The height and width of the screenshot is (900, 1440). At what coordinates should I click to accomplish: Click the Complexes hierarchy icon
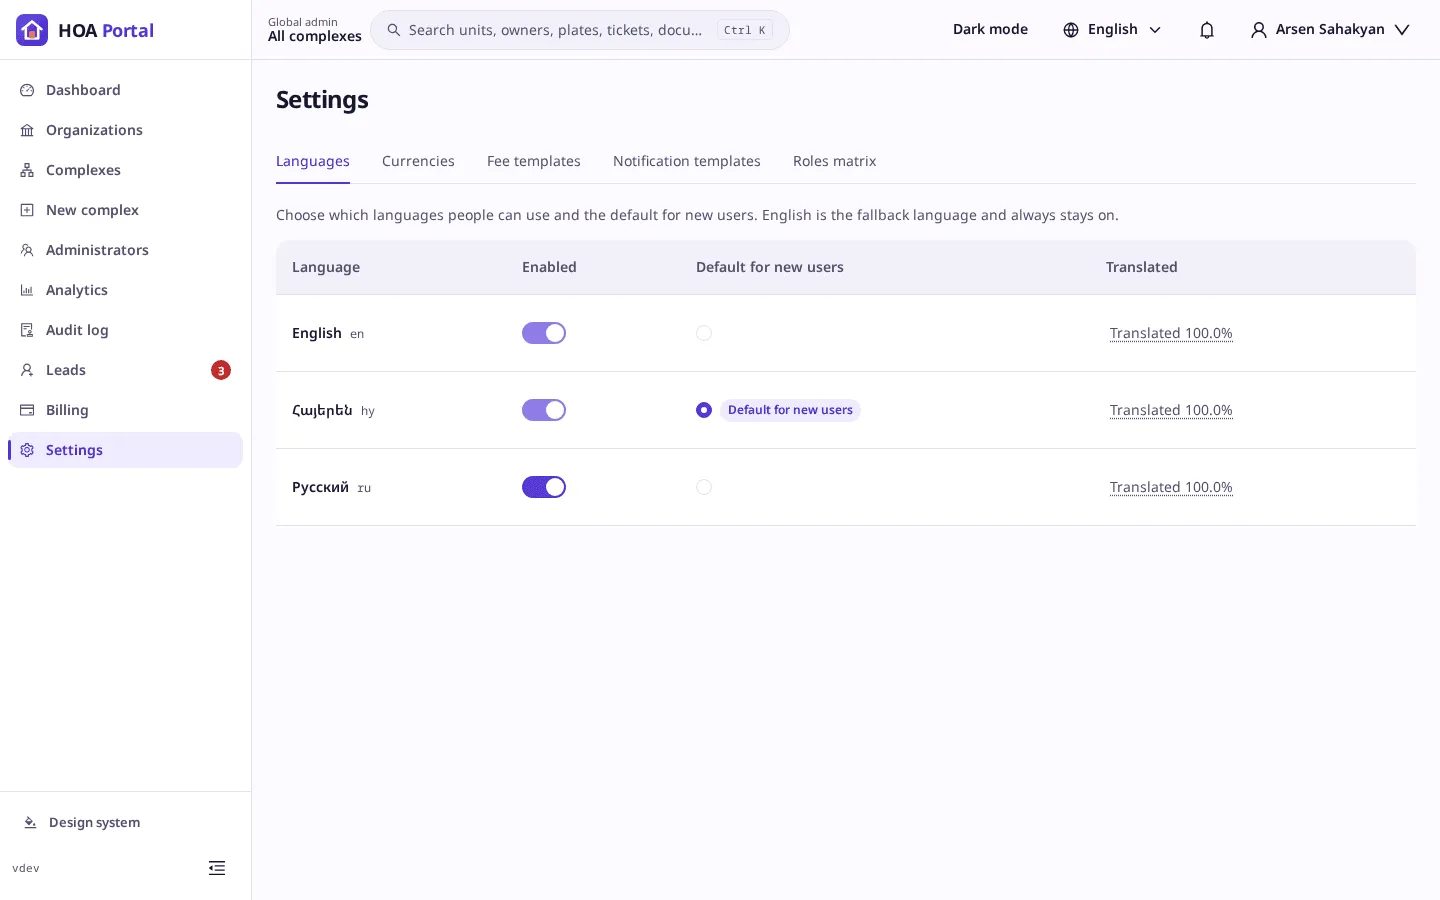(x=27, y=170)
